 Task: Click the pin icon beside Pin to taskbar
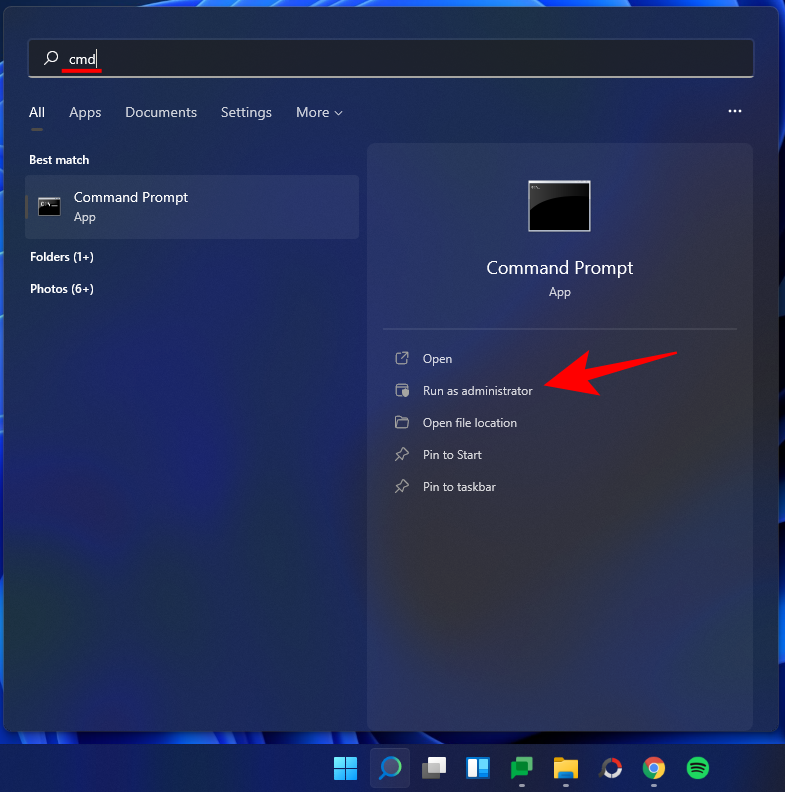click(402, 486)
